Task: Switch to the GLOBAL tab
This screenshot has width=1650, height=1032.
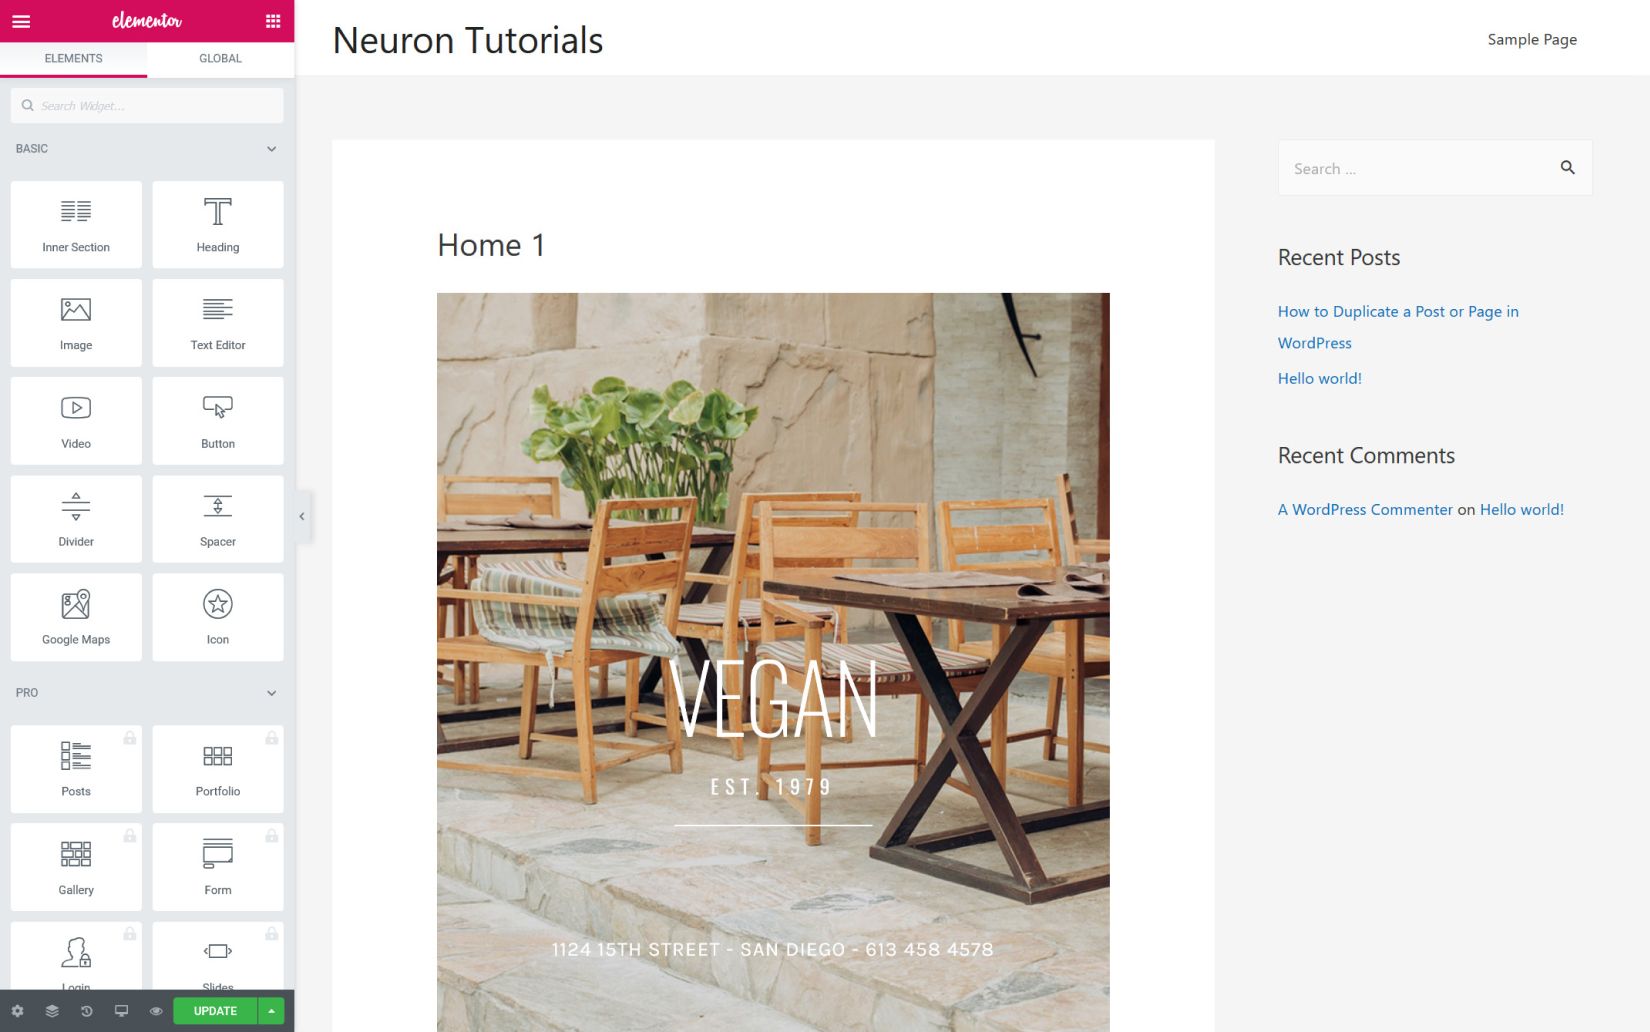Action: click(219, 58)
